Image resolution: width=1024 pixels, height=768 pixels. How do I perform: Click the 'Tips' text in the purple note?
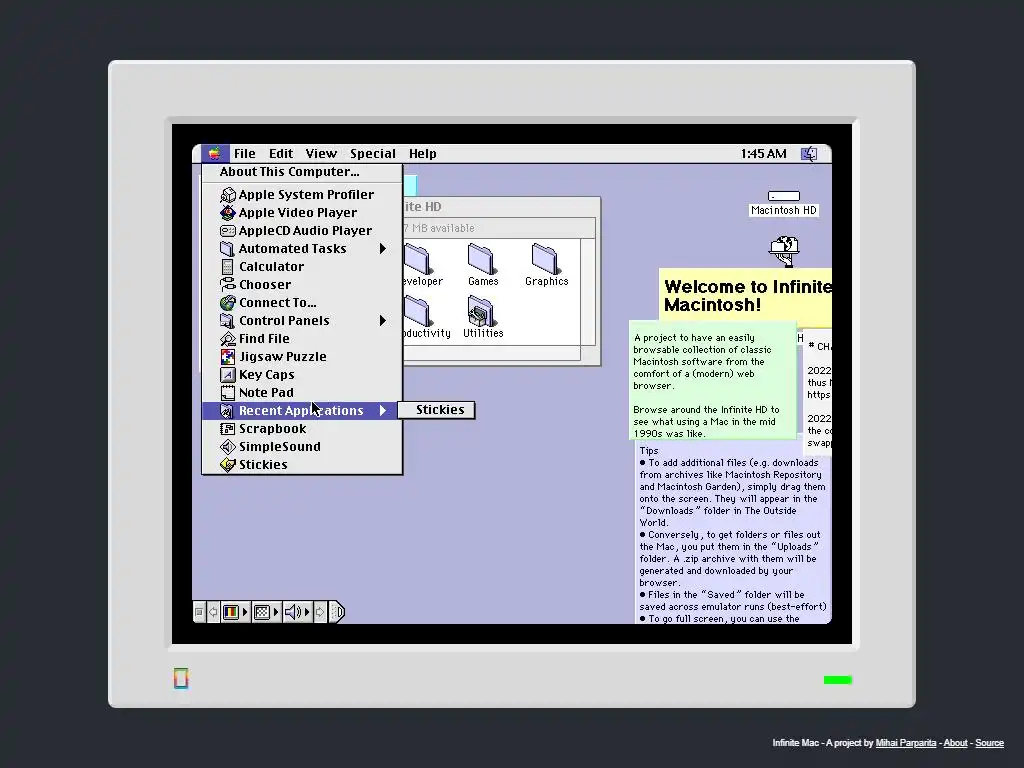(x=648, y=451)
